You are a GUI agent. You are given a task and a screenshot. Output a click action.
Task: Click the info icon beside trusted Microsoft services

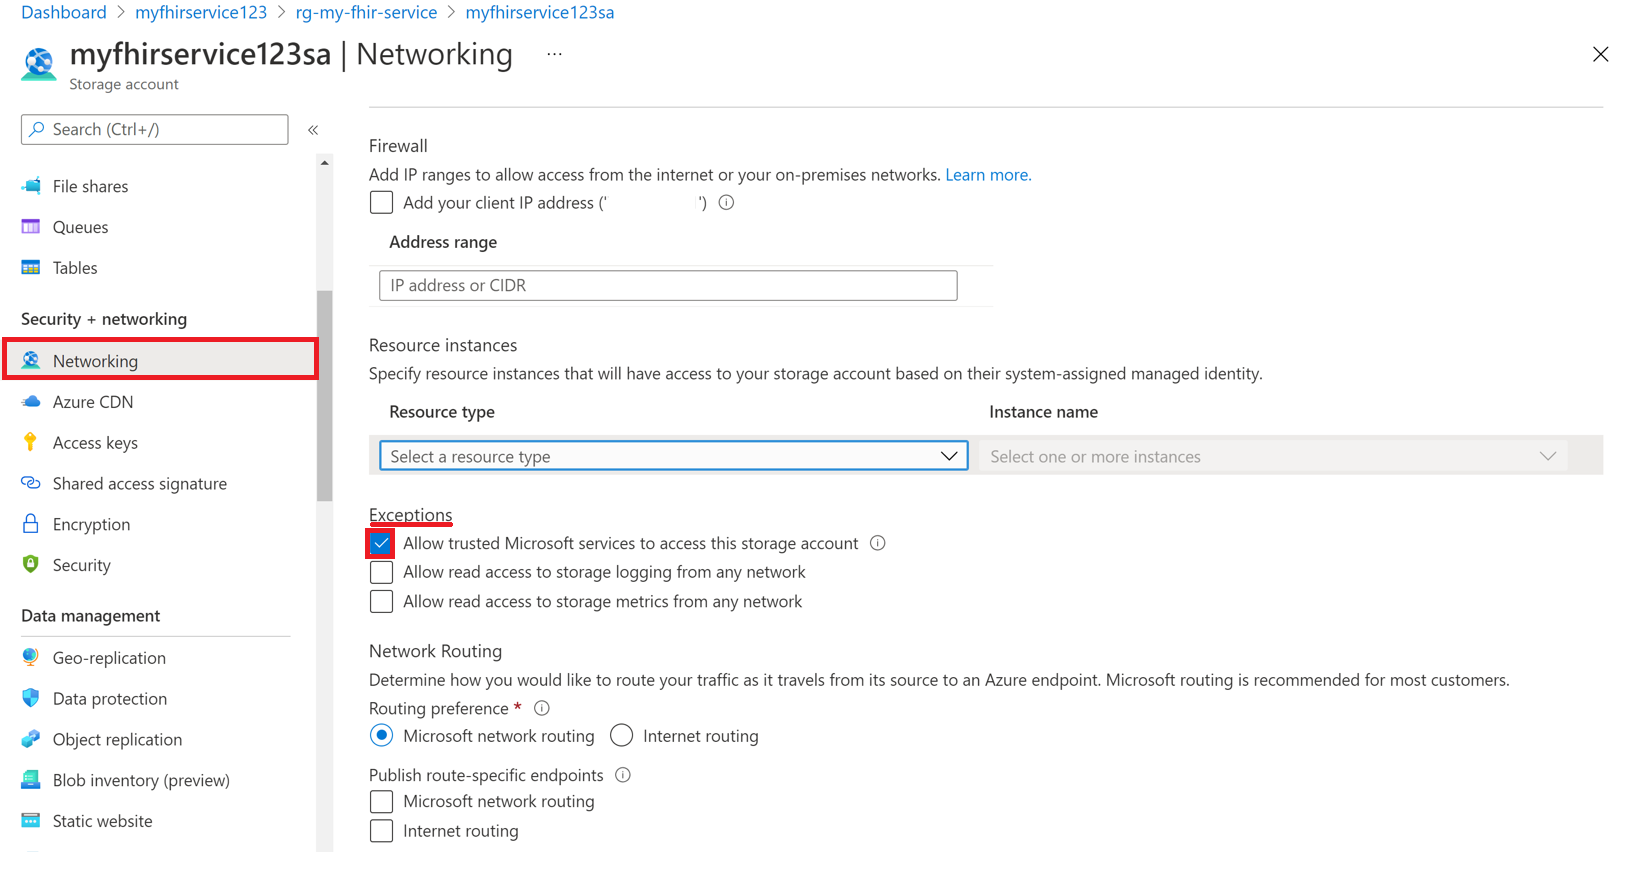878,543
